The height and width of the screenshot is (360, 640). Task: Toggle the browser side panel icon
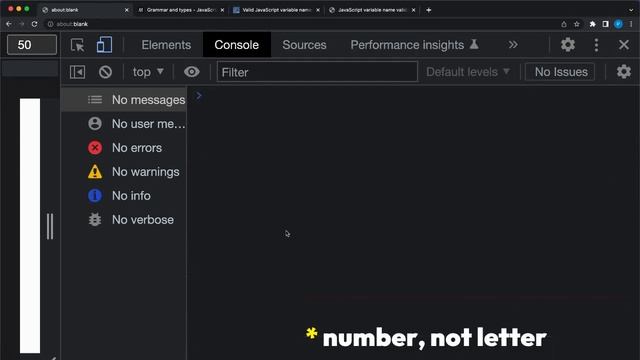pyautogui.click(x=606, y=24)
